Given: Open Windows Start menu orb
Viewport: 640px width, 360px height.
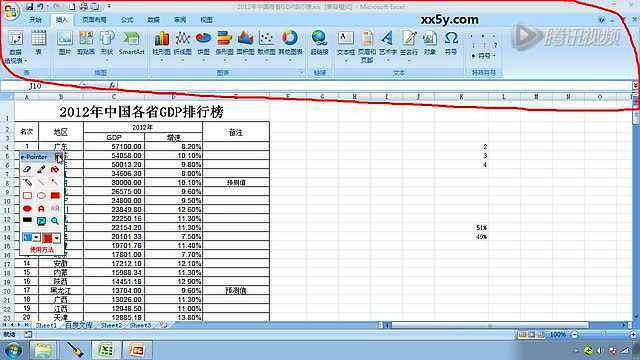Looking at the screenshot, I should [x=13, y=350].
